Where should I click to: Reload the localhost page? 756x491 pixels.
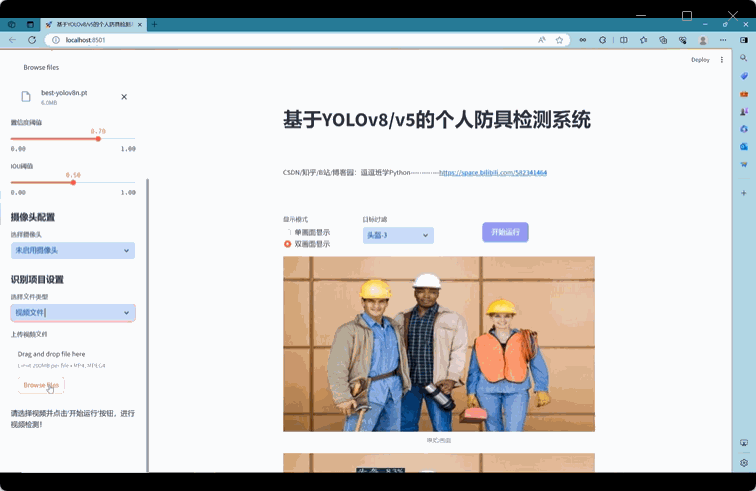[32, 40]
